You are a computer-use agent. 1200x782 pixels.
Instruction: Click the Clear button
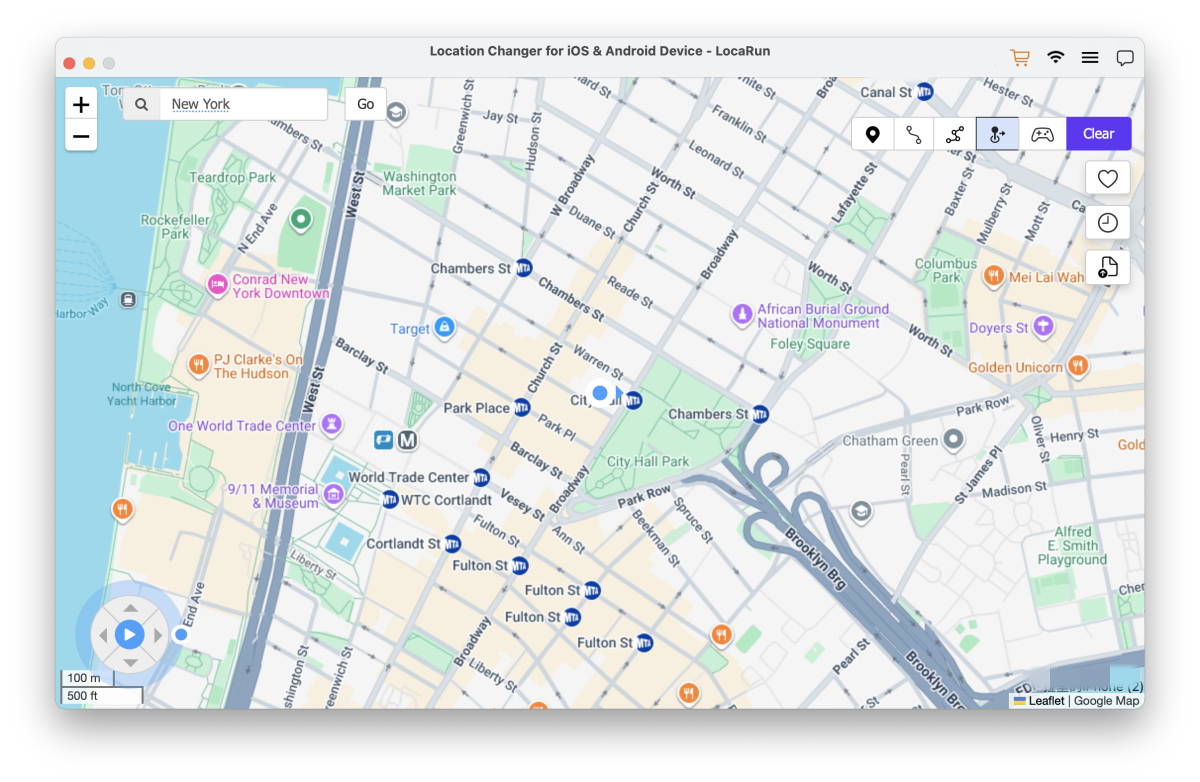(x=1098, y=134)
